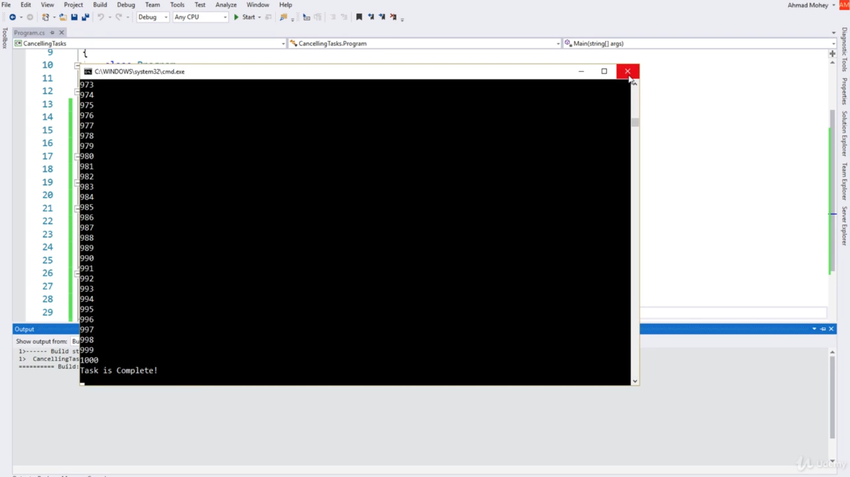Open the Team menu

(152, 5)
